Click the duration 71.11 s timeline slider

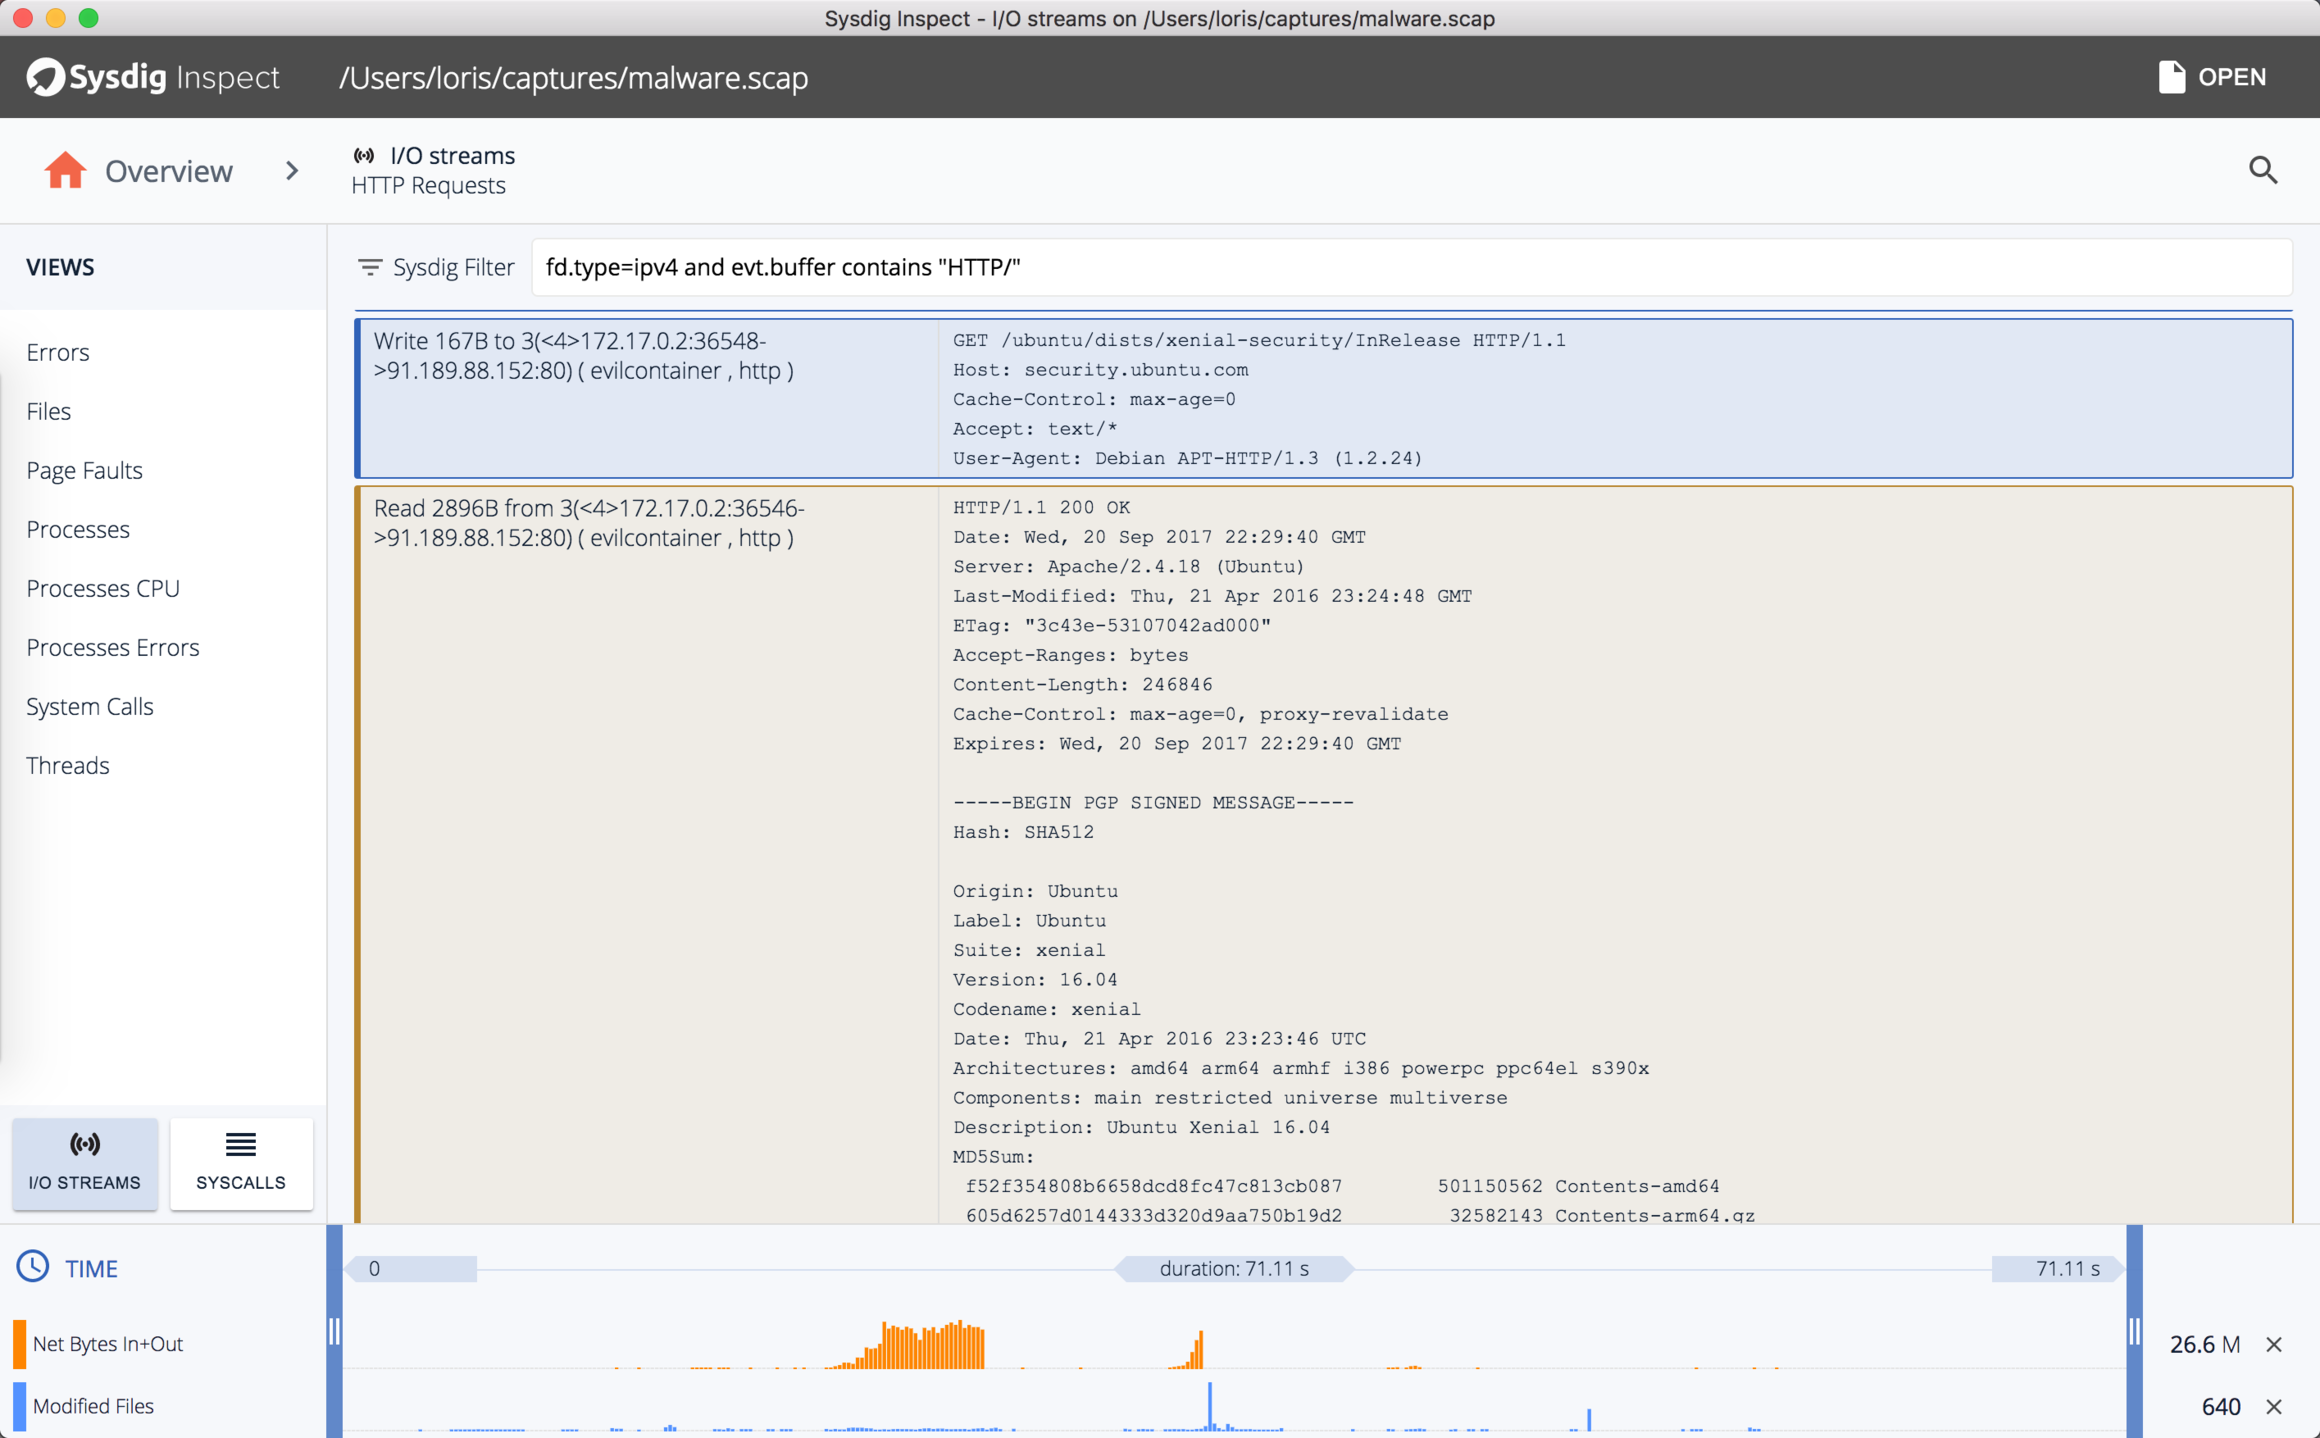click(1234, 1268)
